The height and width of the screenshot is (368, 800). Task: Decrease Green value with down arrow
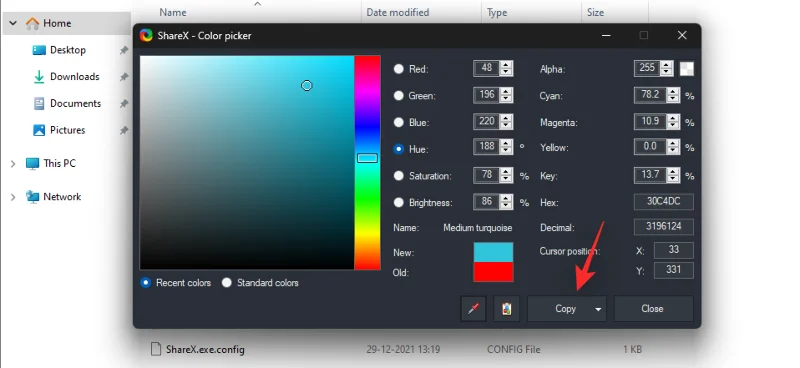click(x=506, y=99)
